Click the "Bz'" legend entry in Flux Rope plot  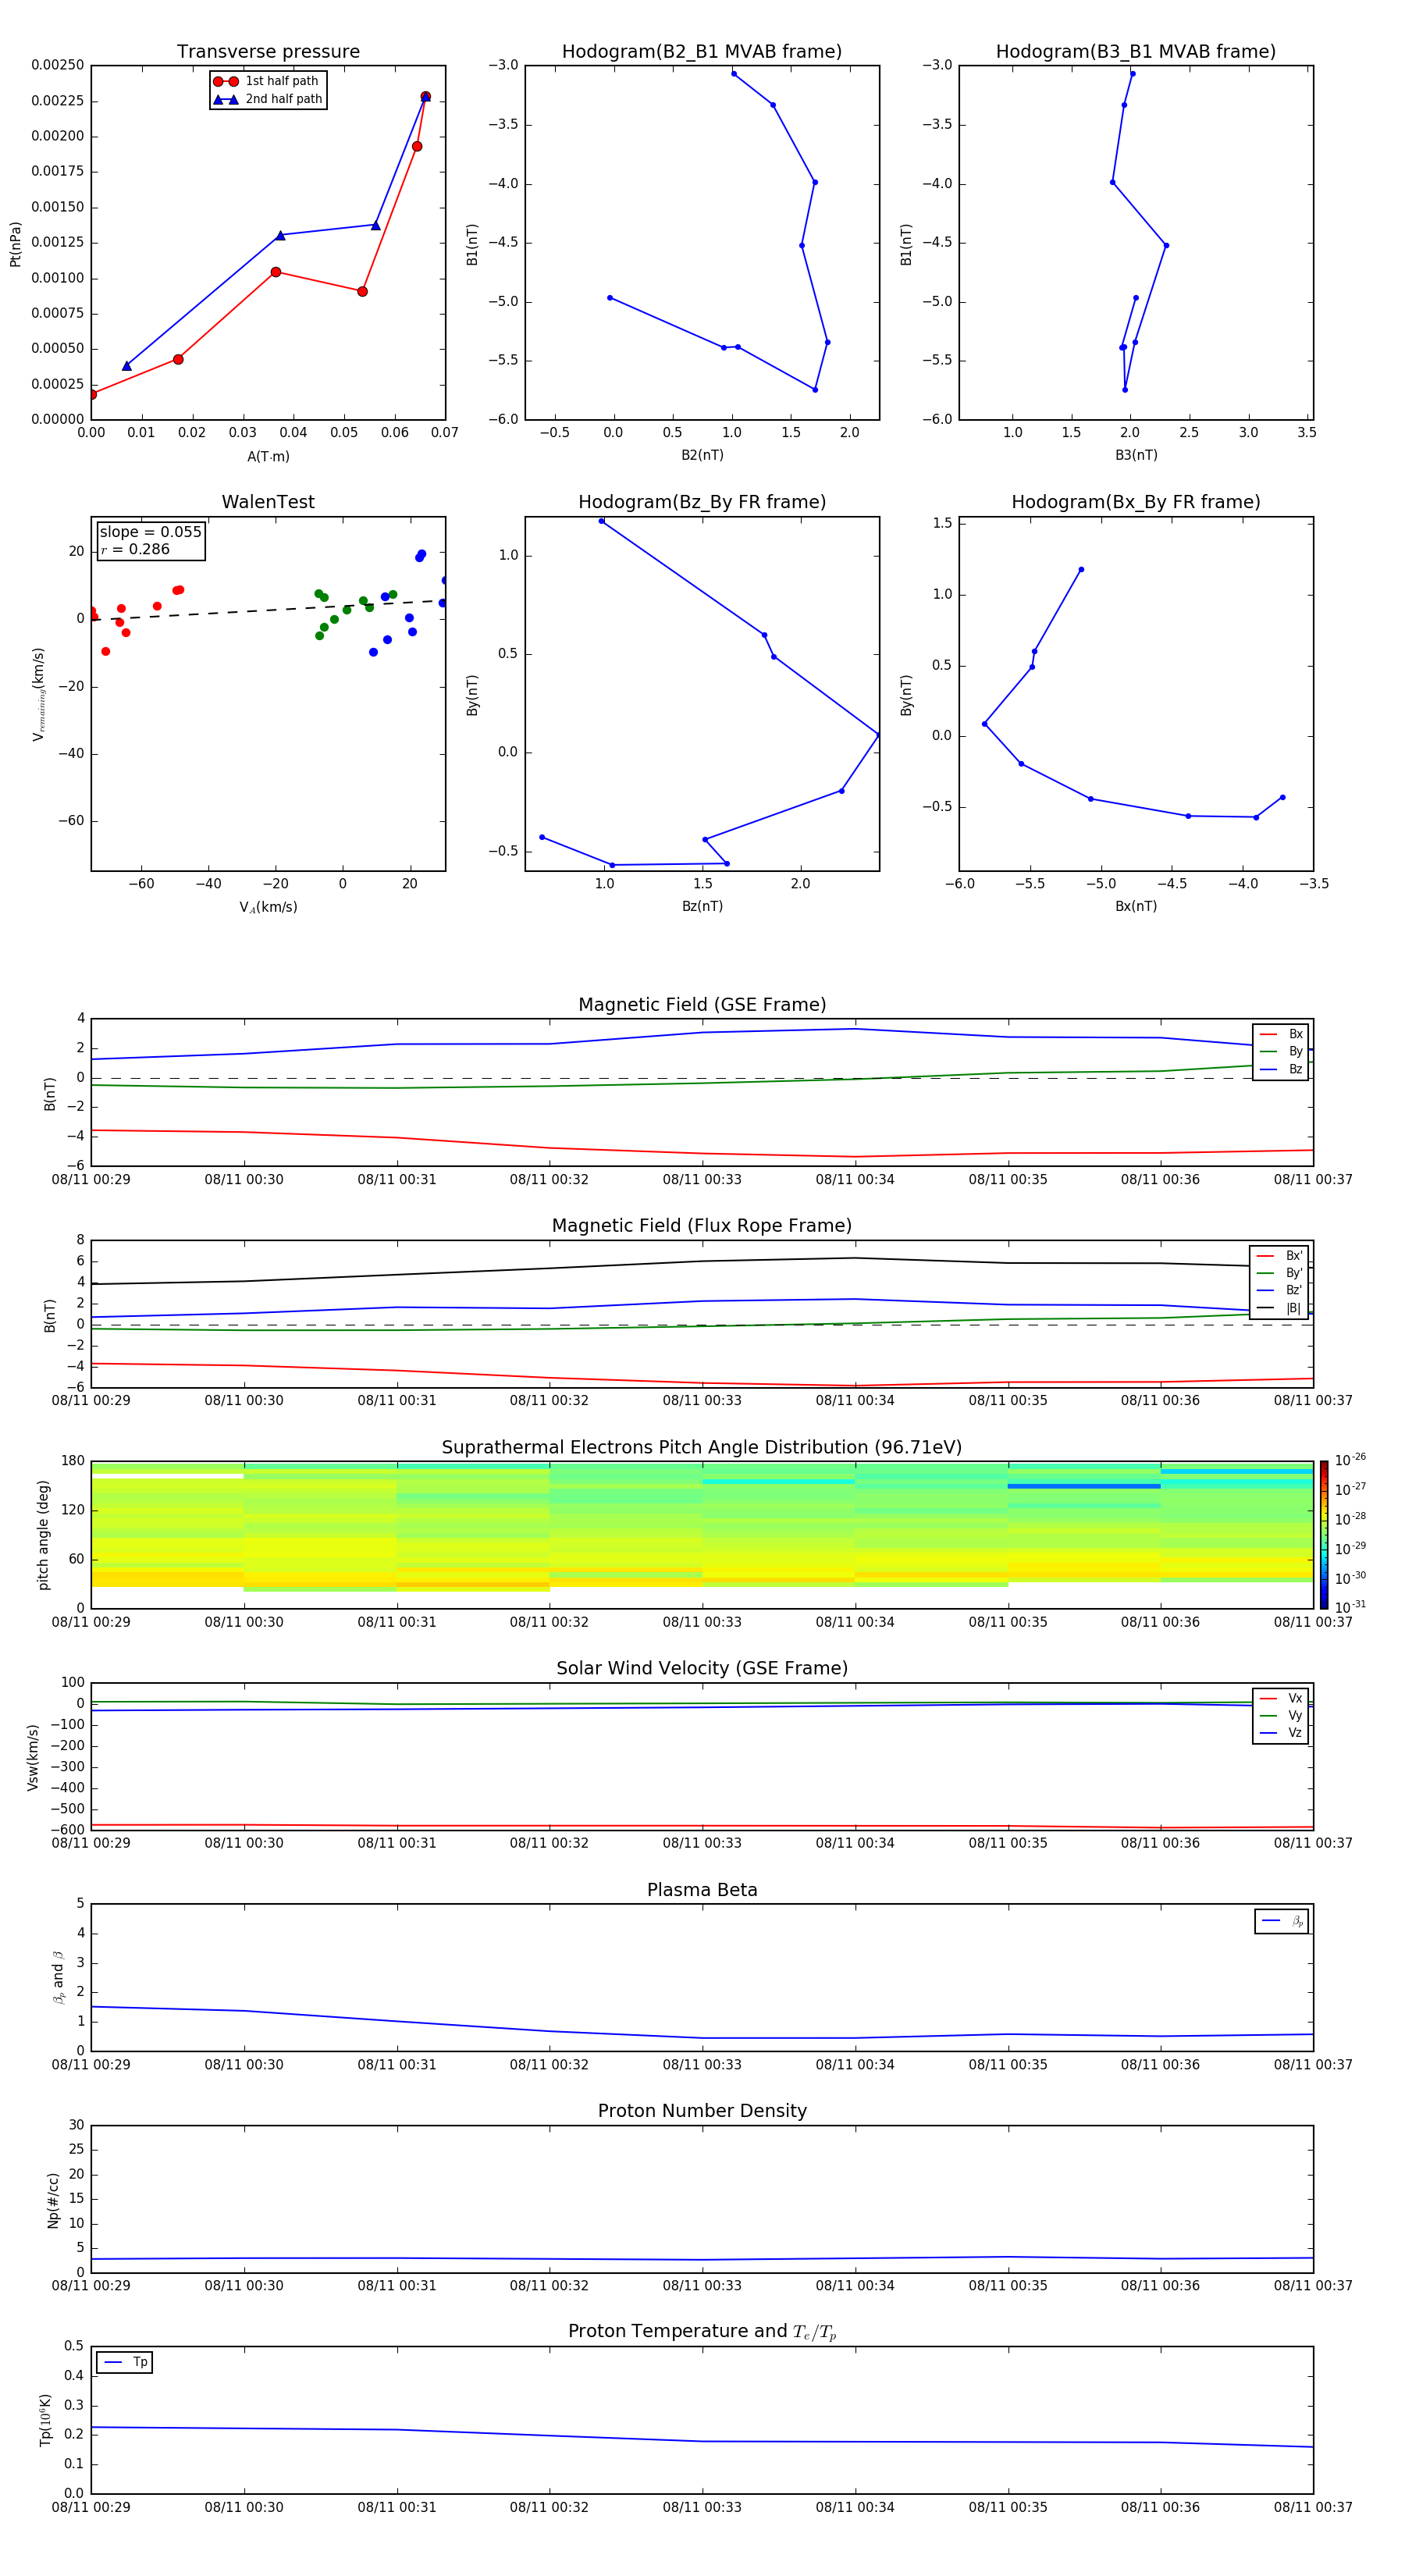point(1280,1290)
